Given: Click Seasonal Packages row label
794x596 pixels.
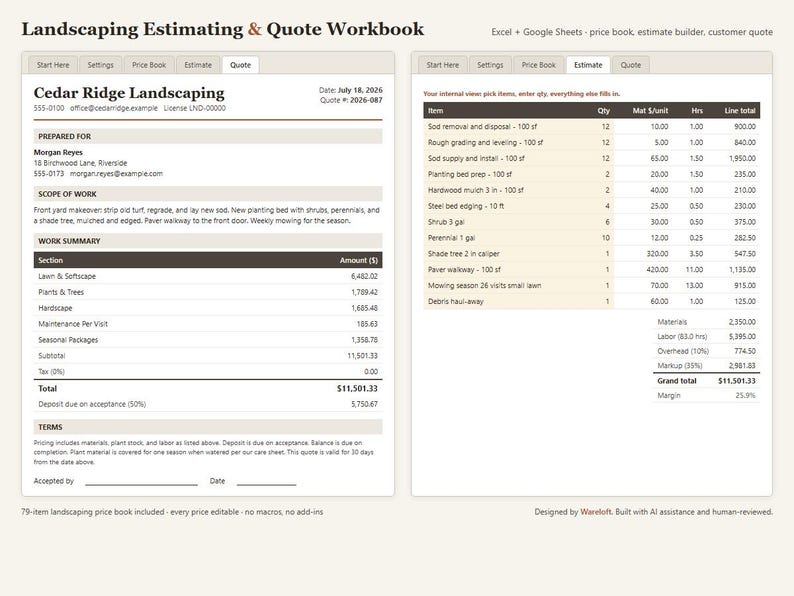Looking at the screenshot, I should 68,340.
